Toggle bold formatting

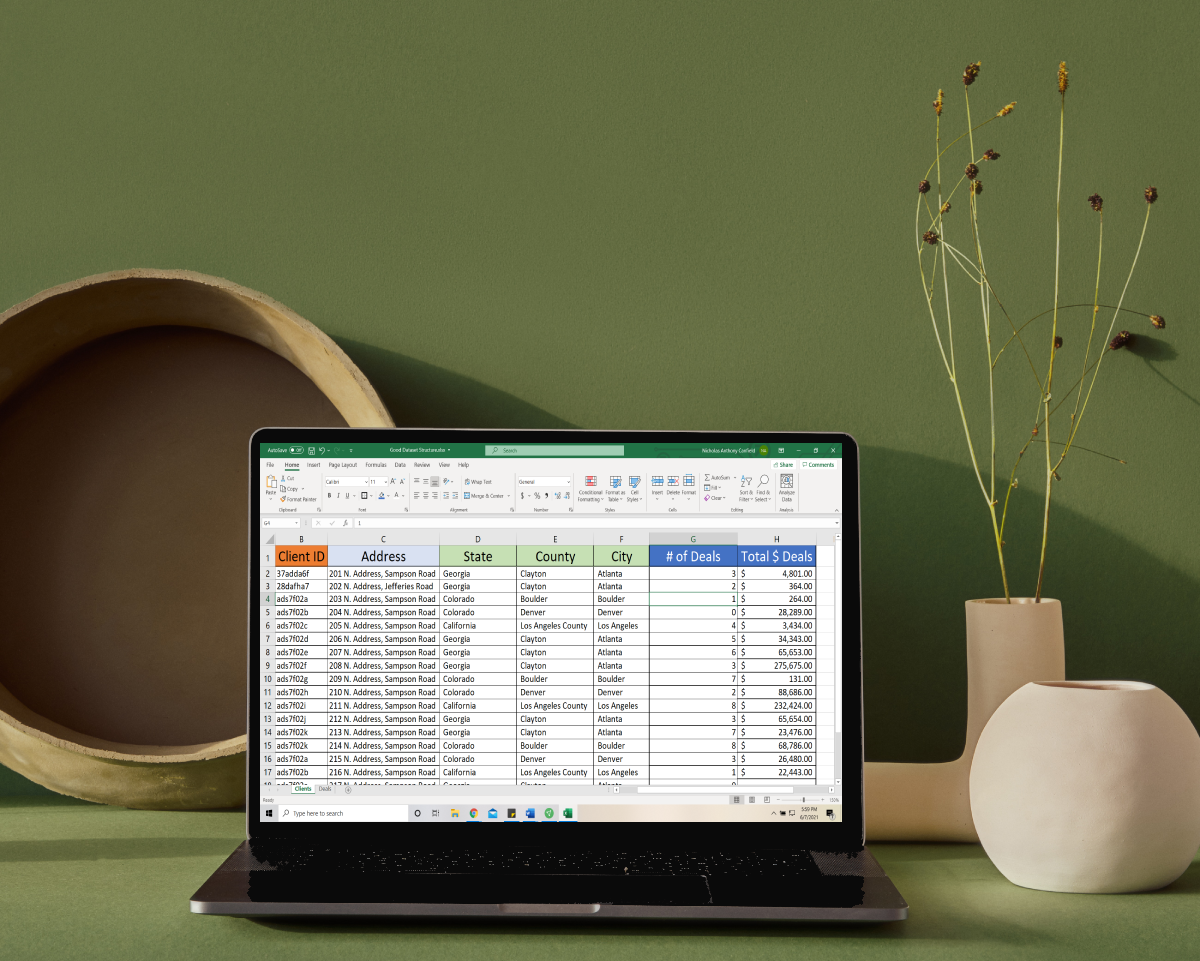point(329,495)
